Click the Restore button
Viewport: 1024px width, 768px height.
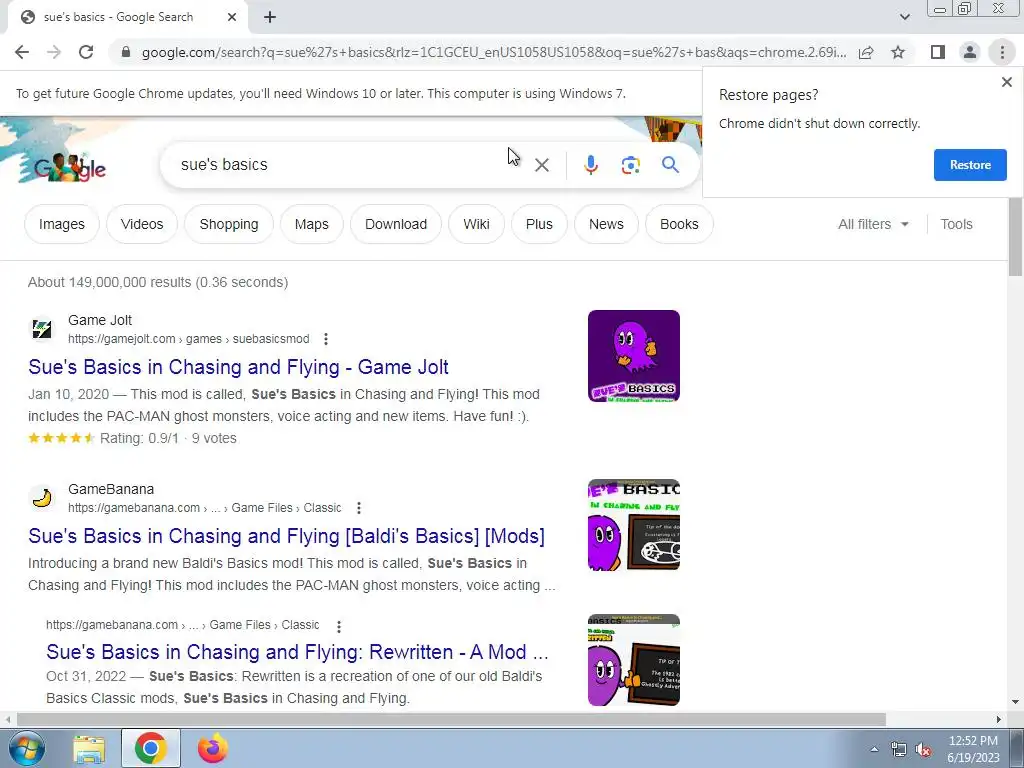pyautogui.click(x=970, y=165)
